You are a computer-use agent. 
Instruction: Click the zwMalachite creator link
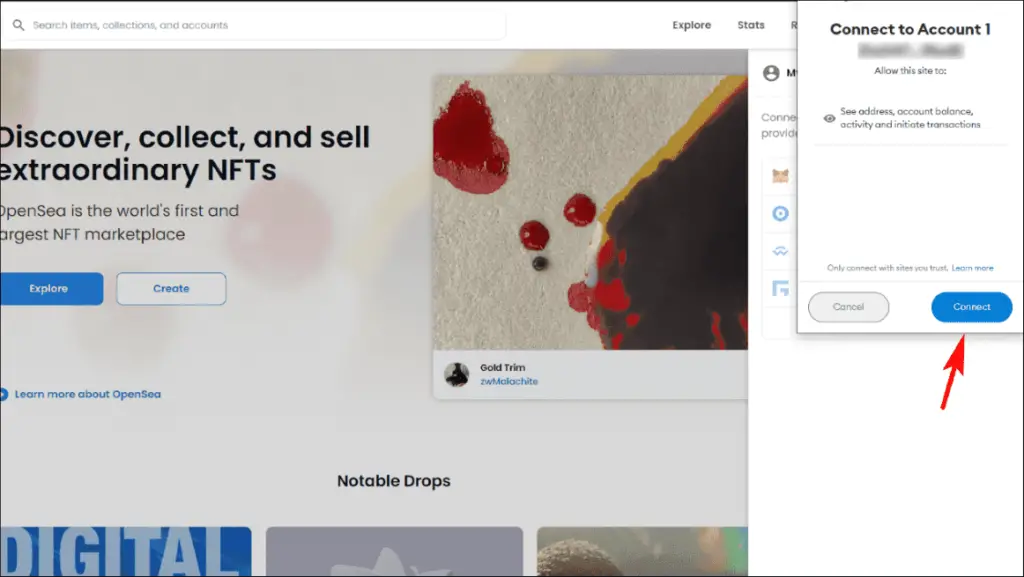click(x=509, y=382)
